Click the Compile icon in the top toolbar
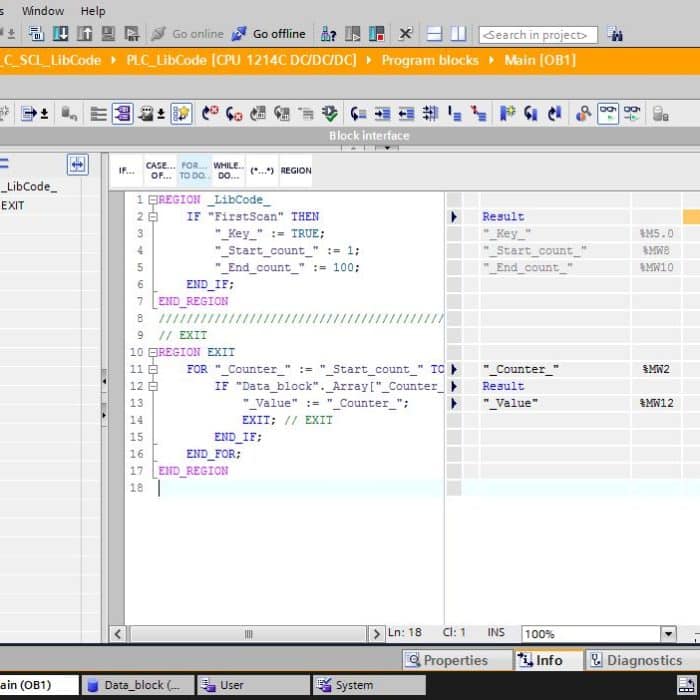 (36, 33)
